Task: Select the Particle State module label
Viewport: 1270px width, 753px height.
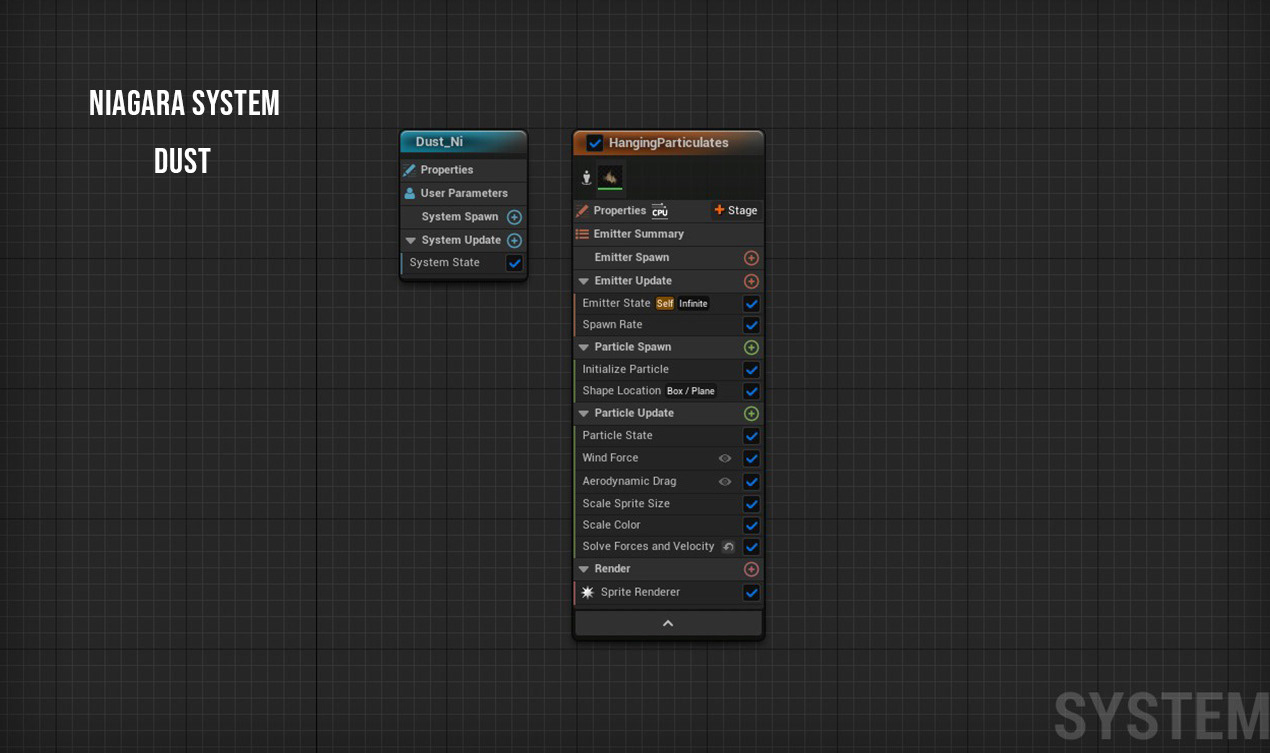Action: pos(617,436)
